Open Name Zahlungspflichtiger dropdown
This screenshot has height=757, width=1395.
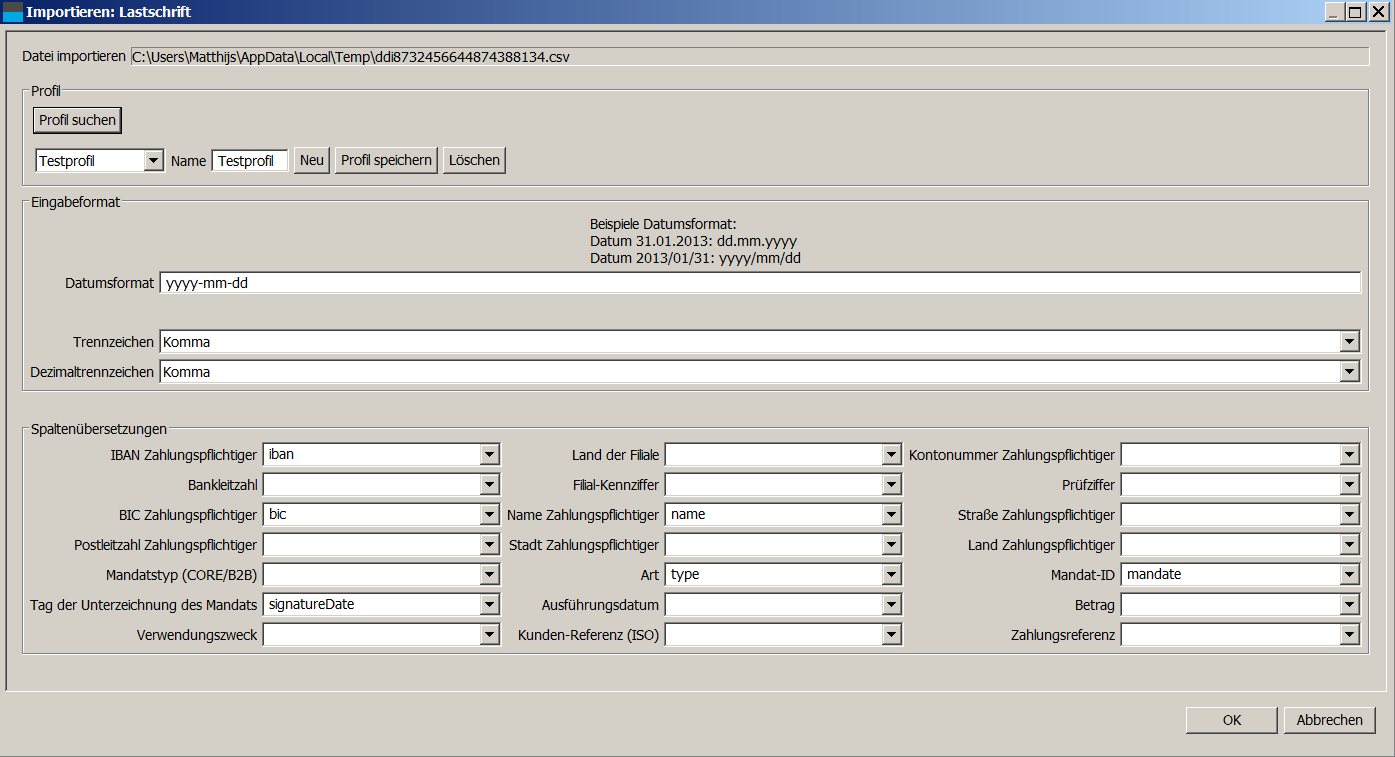pos(783,515)
